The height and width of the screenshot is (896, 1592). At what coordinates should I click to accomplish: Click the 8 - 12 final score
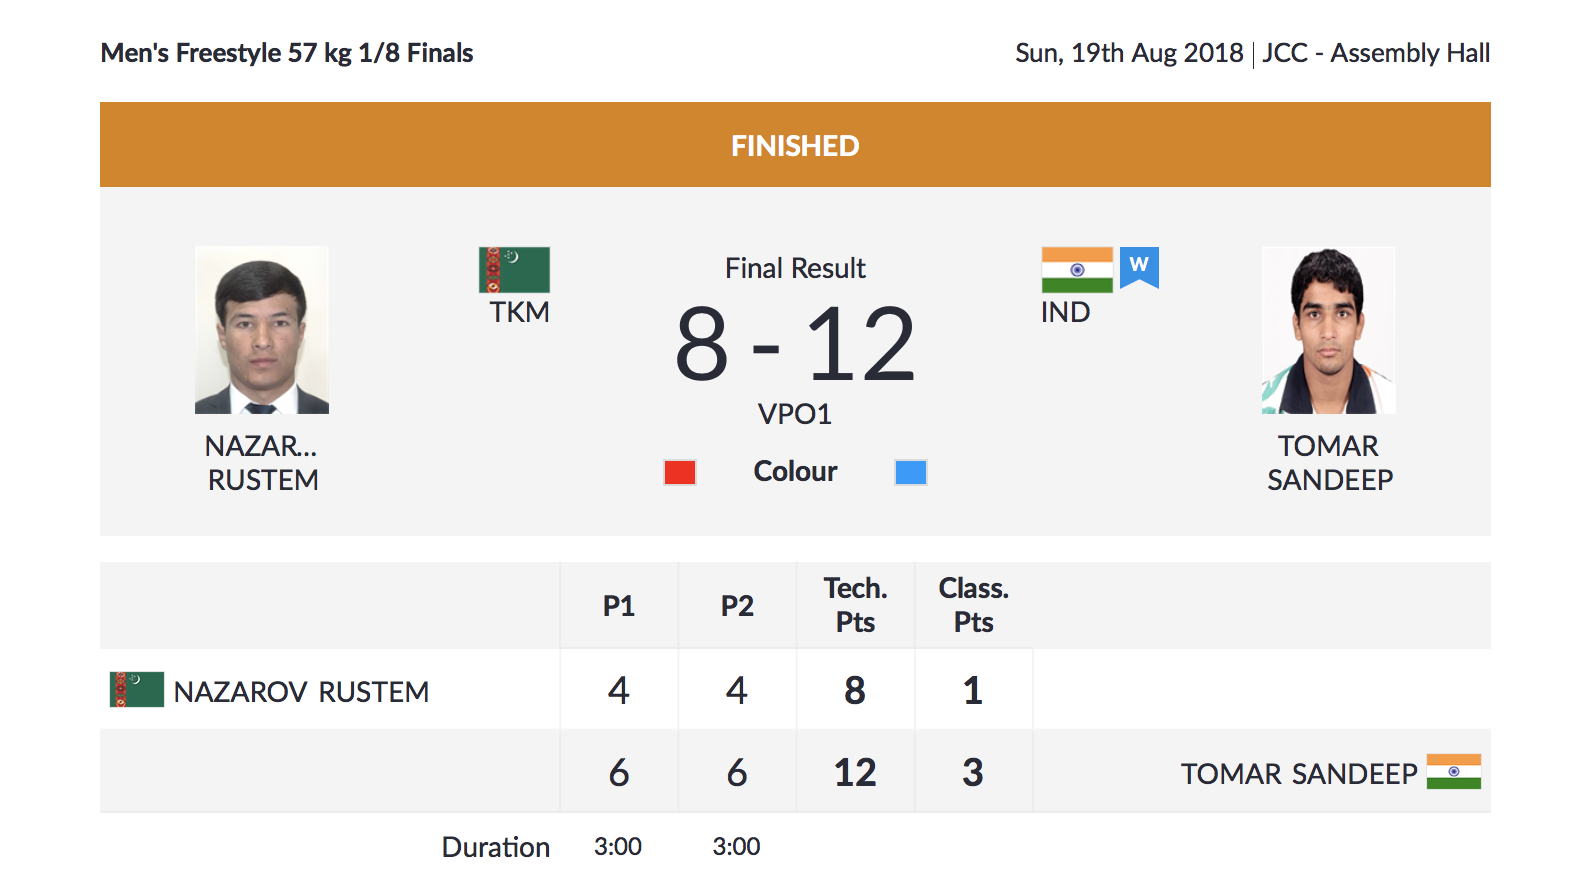click(x=795, y=344)
